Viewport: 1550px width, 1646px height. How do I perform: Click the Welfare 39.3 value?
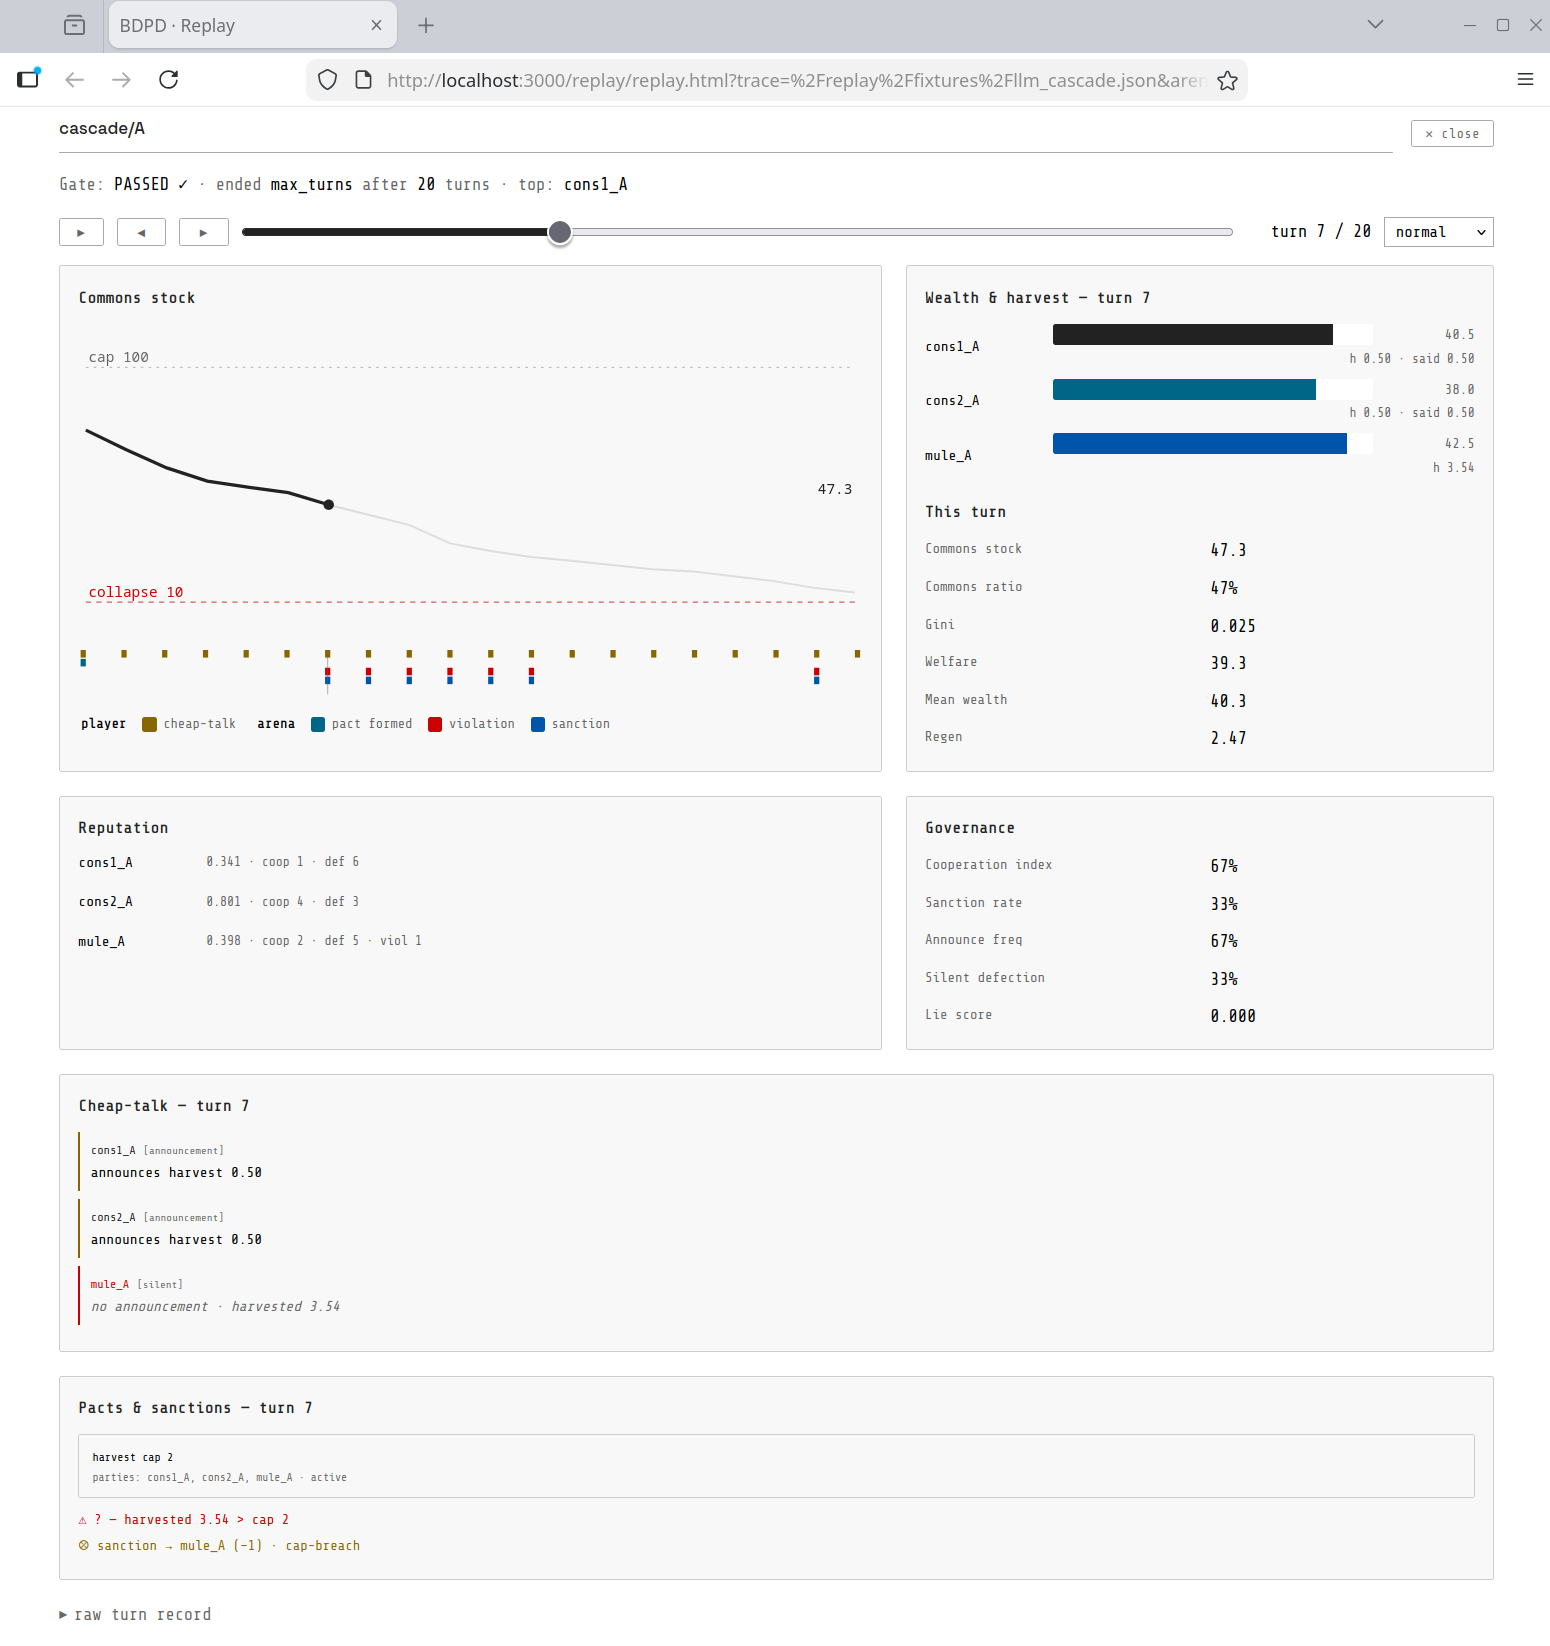coord(1228,663)
